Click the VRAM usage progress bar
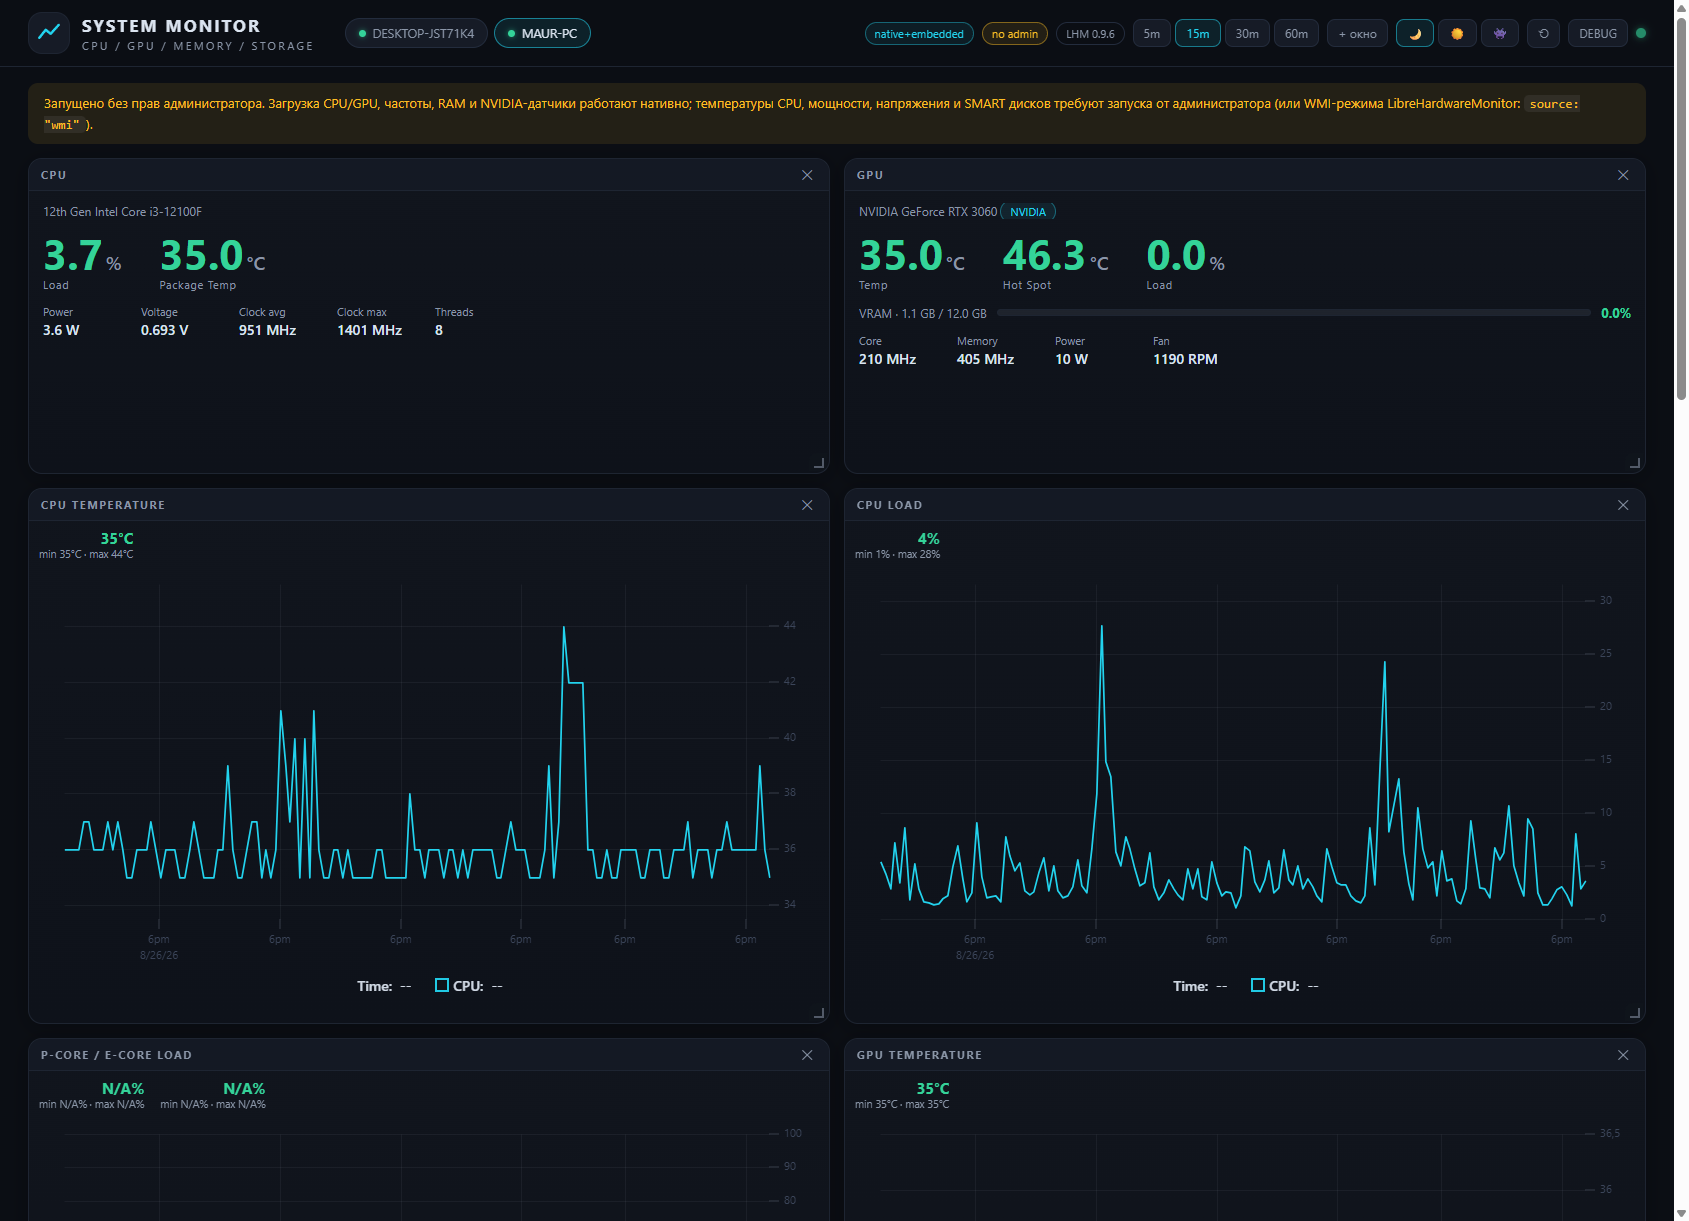 pos(1293,313)
